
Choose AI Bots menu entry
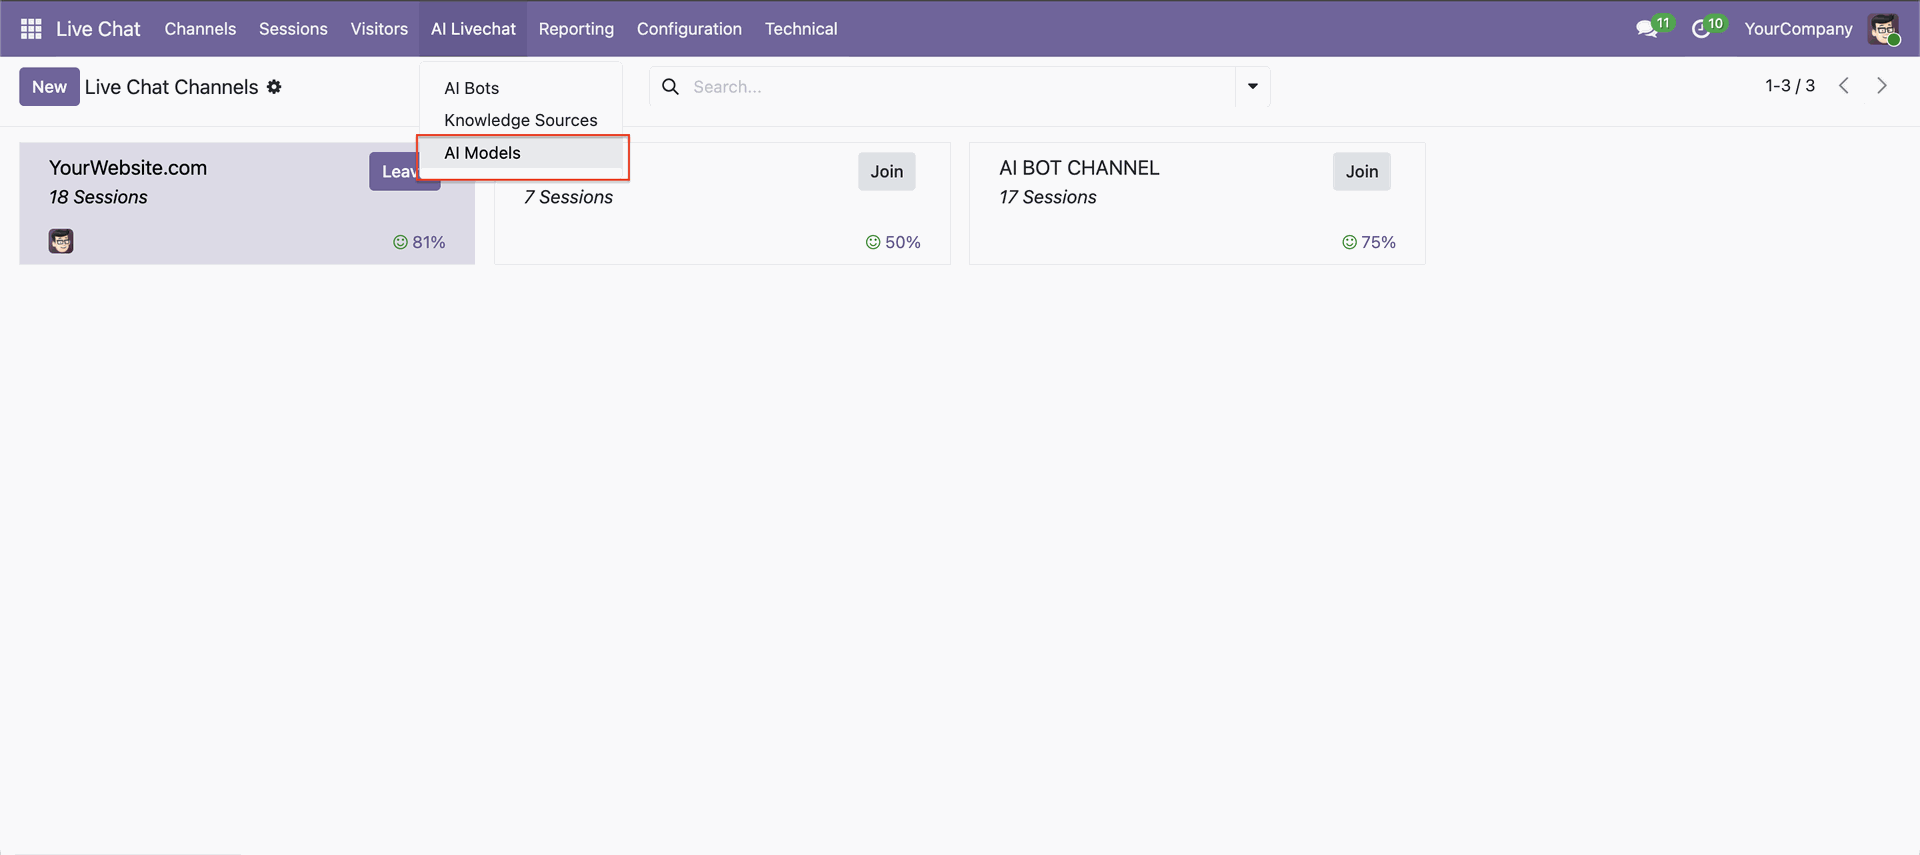click(471, 88)
